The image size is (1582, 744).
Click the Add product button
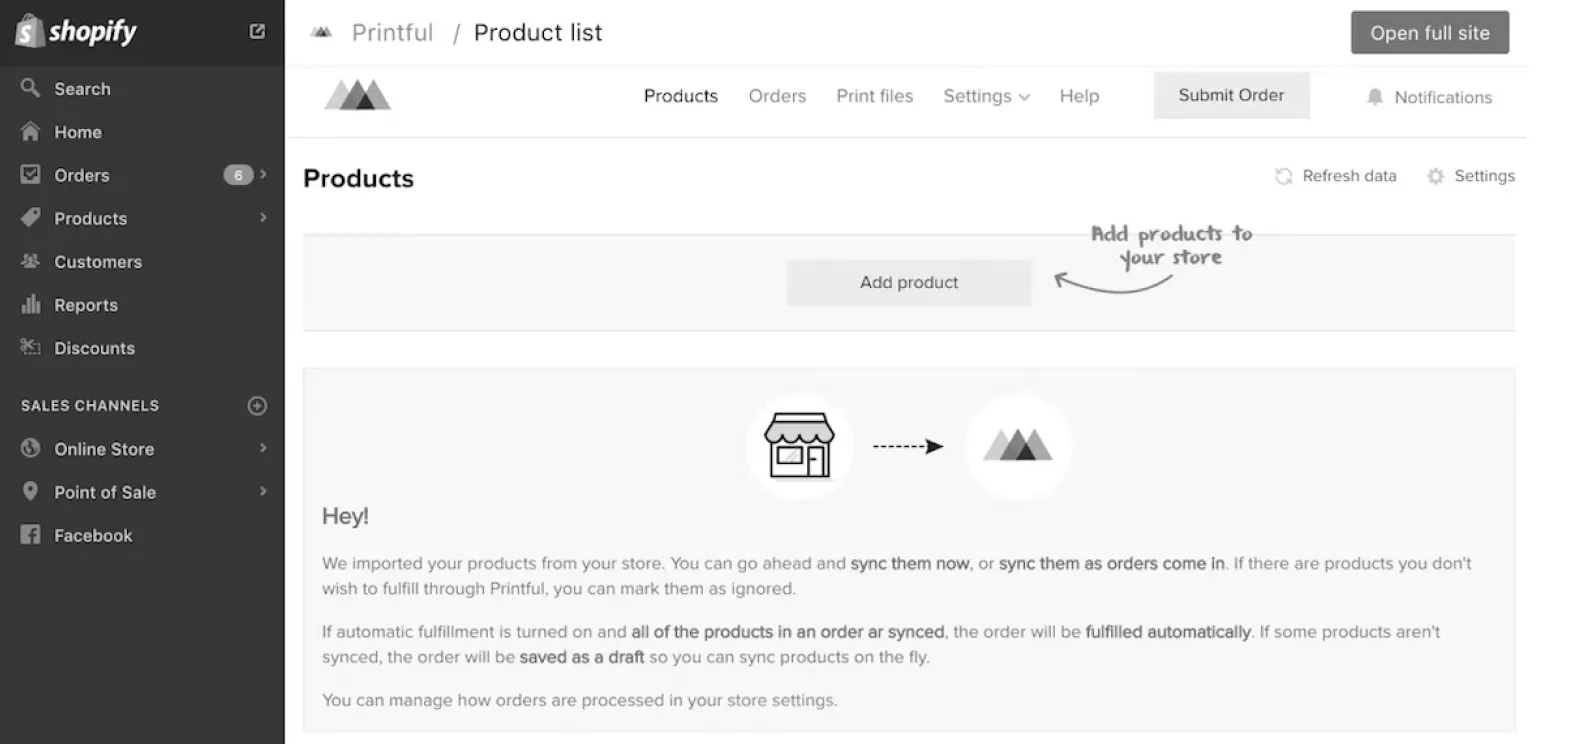click(x=909, y=282)
